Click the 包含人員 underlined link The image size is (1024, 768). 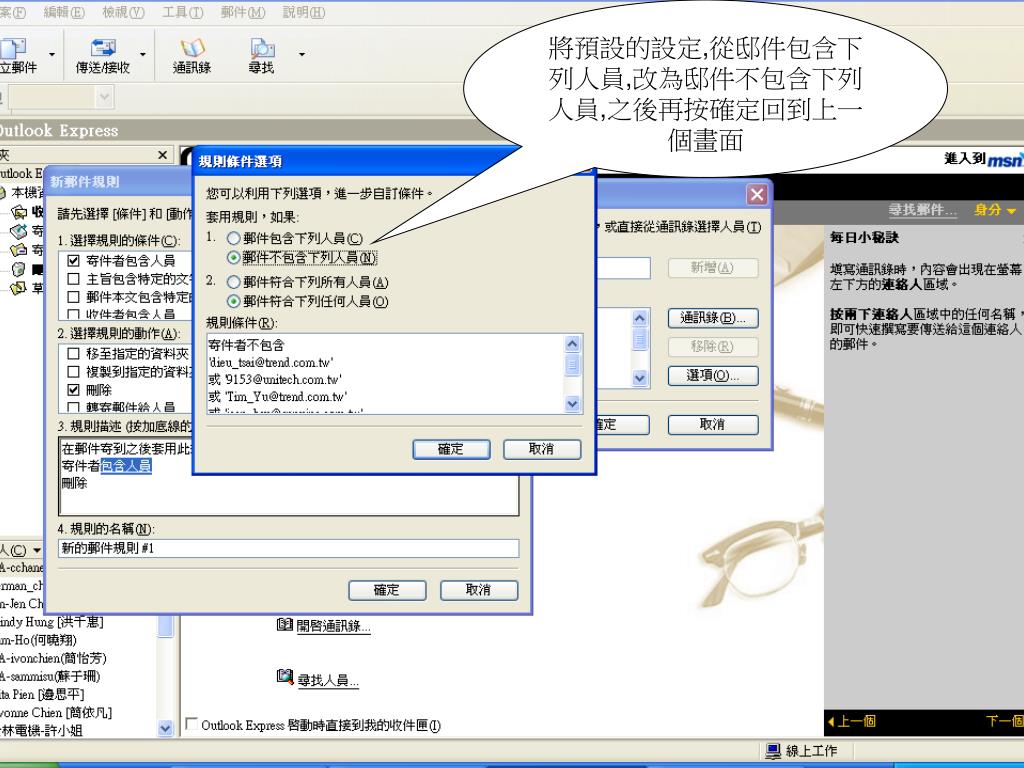(126, 466)
